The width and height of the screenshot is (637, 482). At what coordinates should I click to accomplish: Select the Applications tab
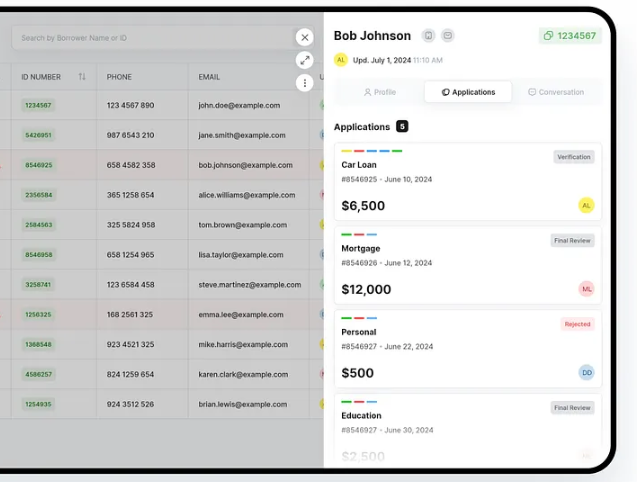(x=468, y=92)
